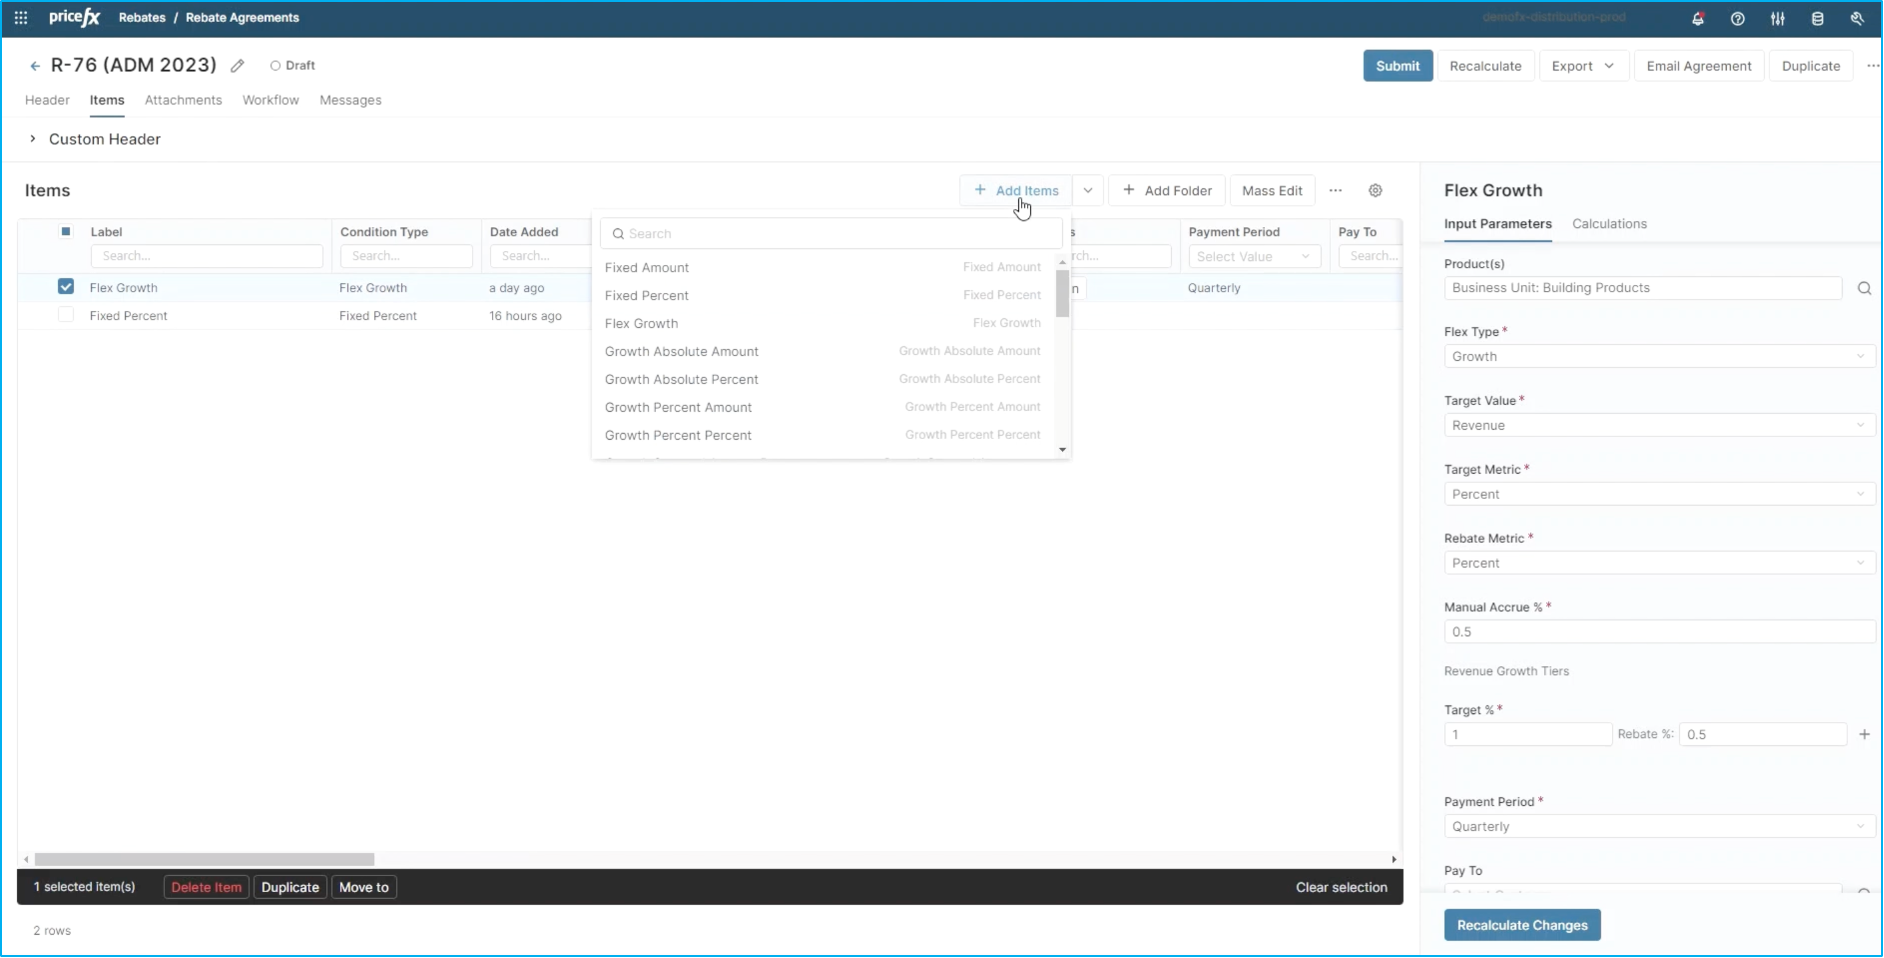Select Growth Absolute Amount from the list
1884x958 pixels.
[681, 351]
